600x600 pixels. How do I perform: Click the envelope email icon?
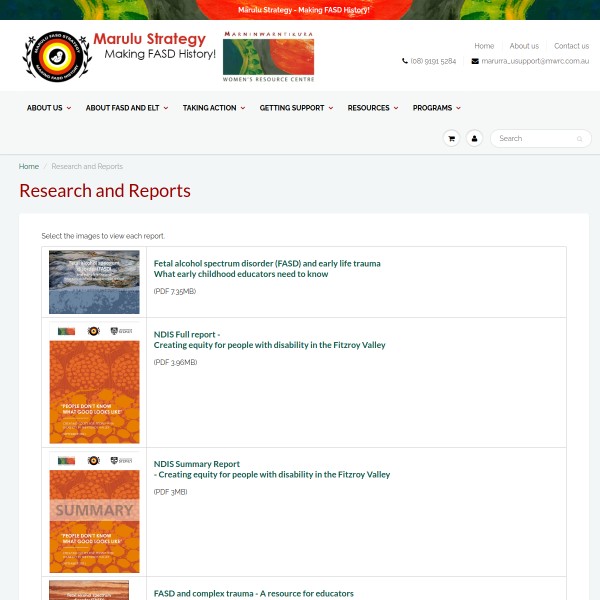pos(475,61)
